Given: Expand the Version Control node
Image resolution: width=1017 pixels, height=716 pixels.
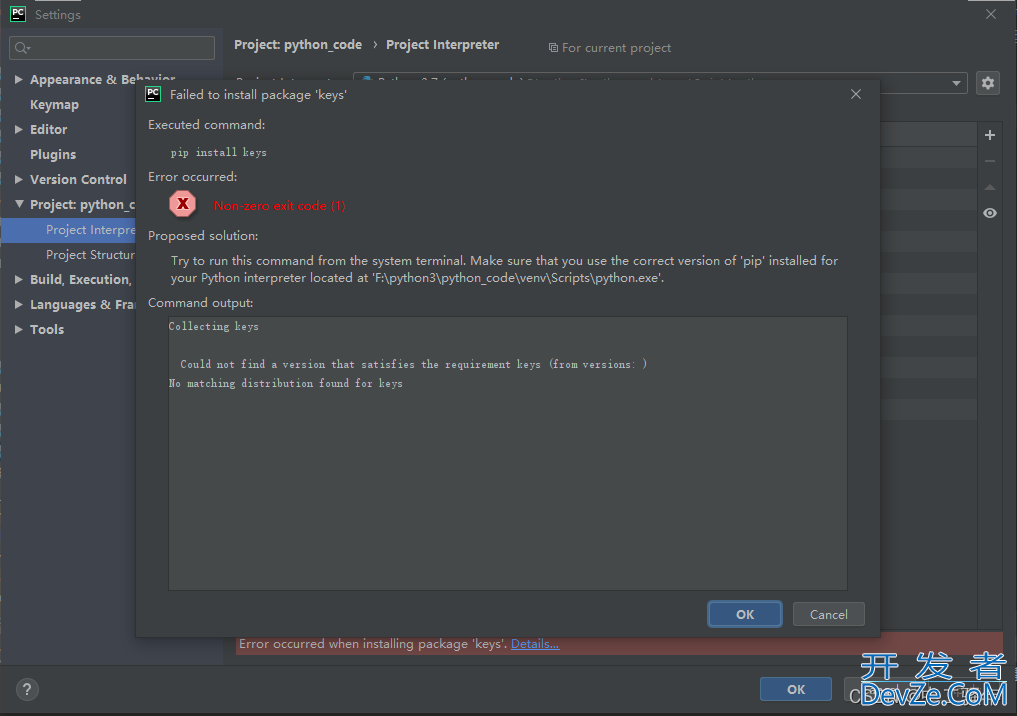Looking at the screenshot, I should (x=18, y=179).
